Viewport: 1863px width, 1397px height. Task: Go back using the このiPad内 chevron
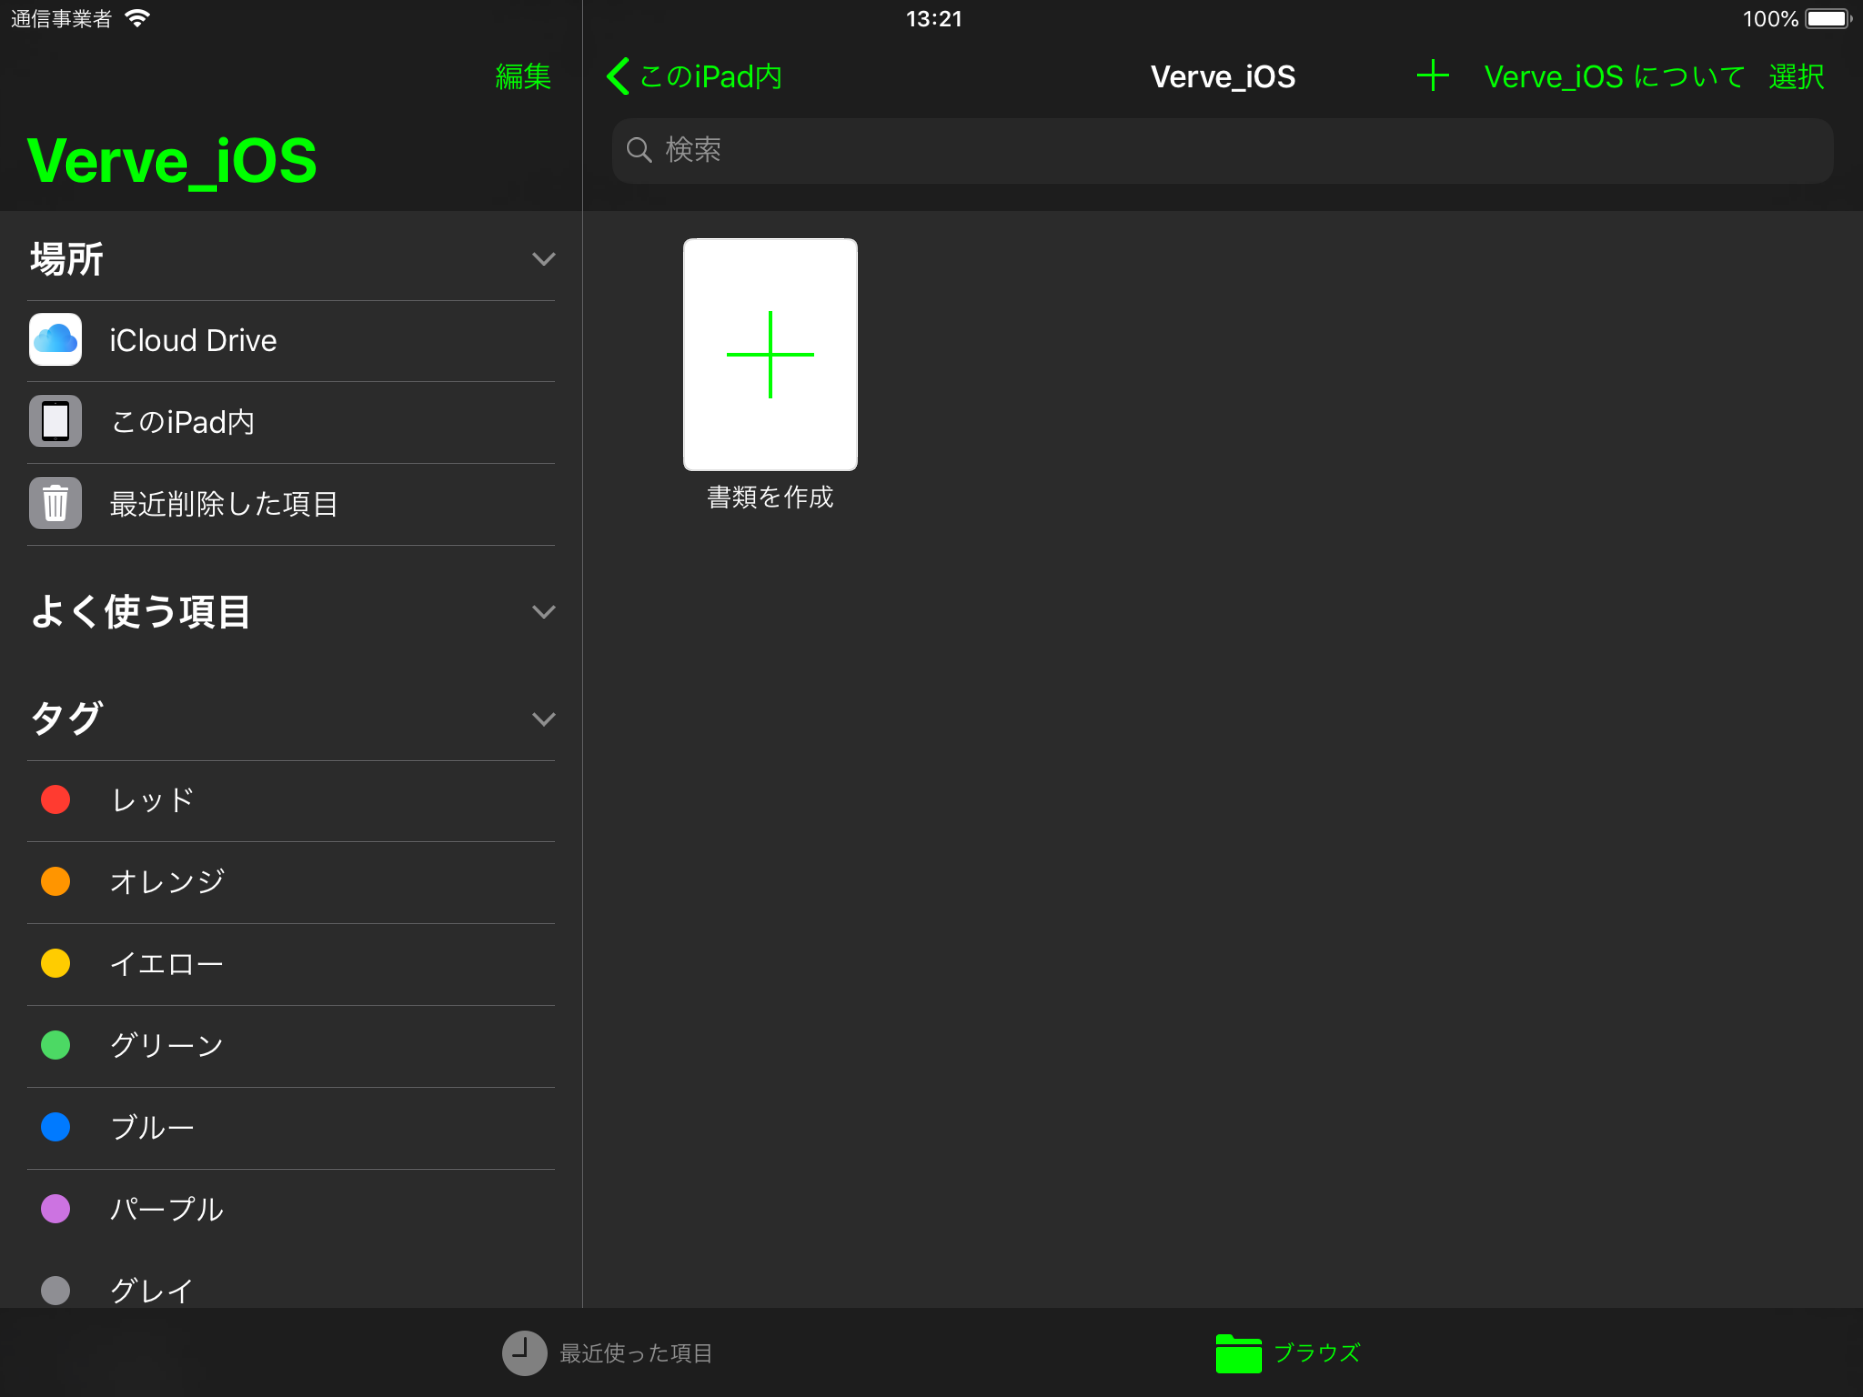click(617, 76)
